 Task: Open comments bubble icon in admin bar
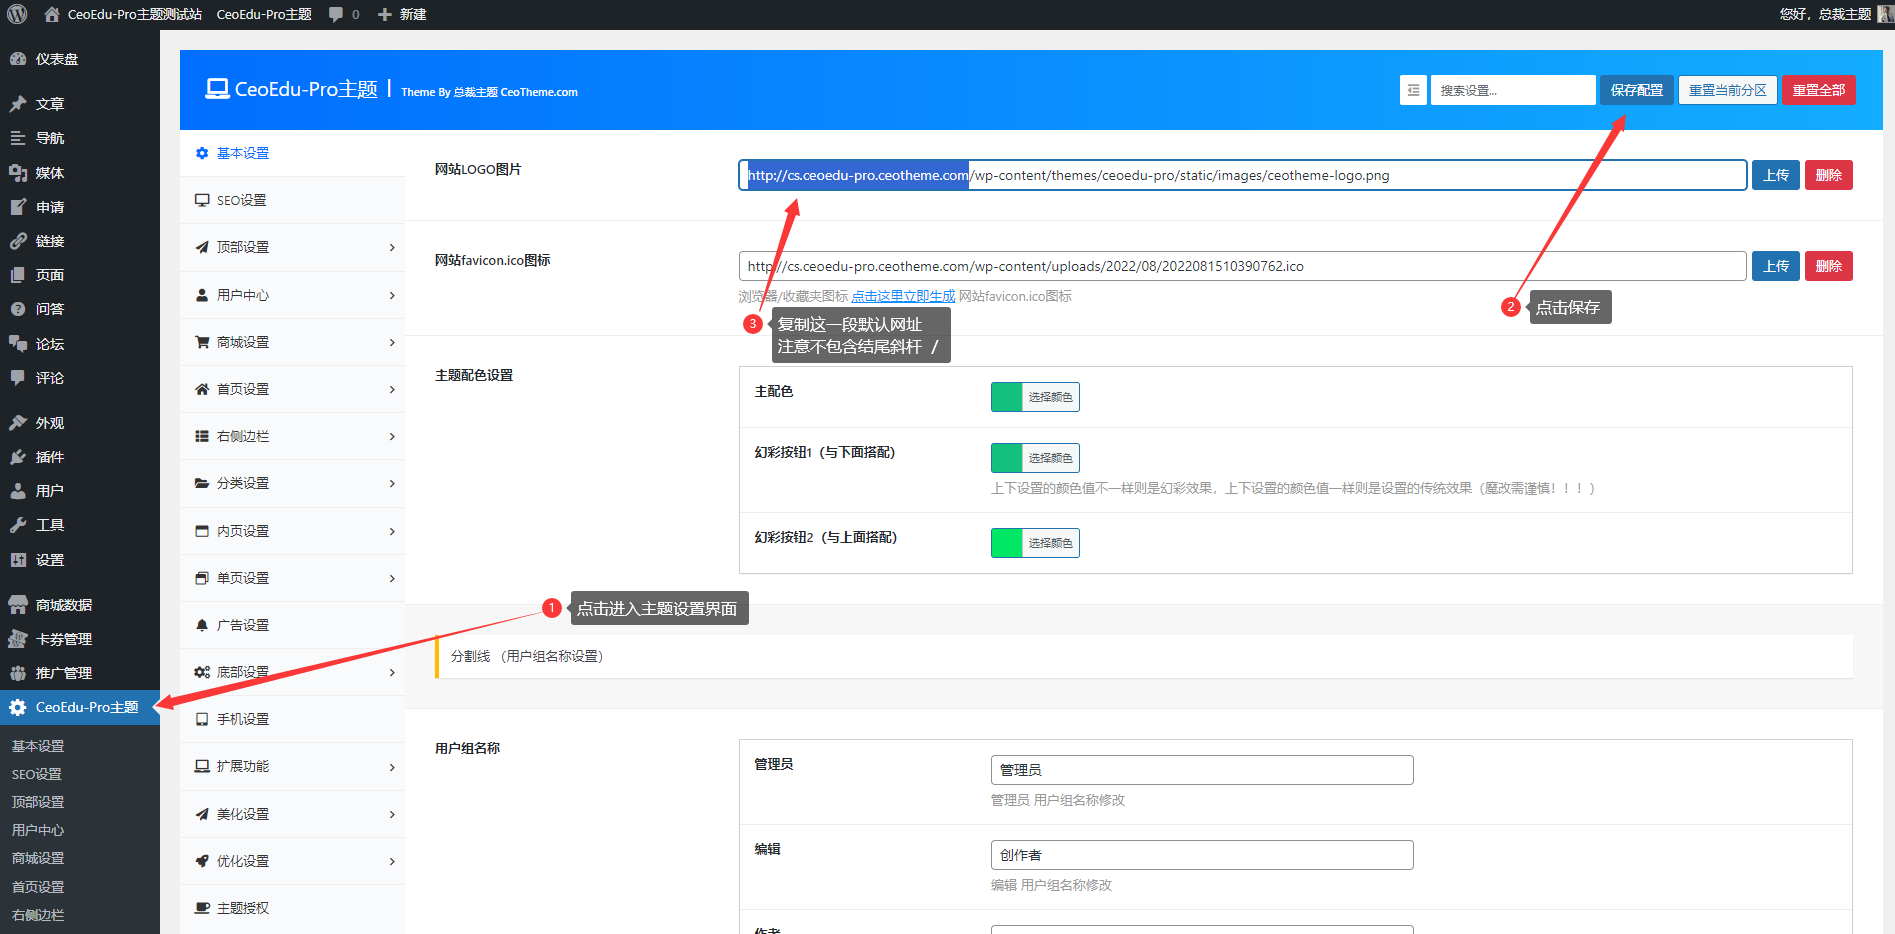click(x=336, y=14)
